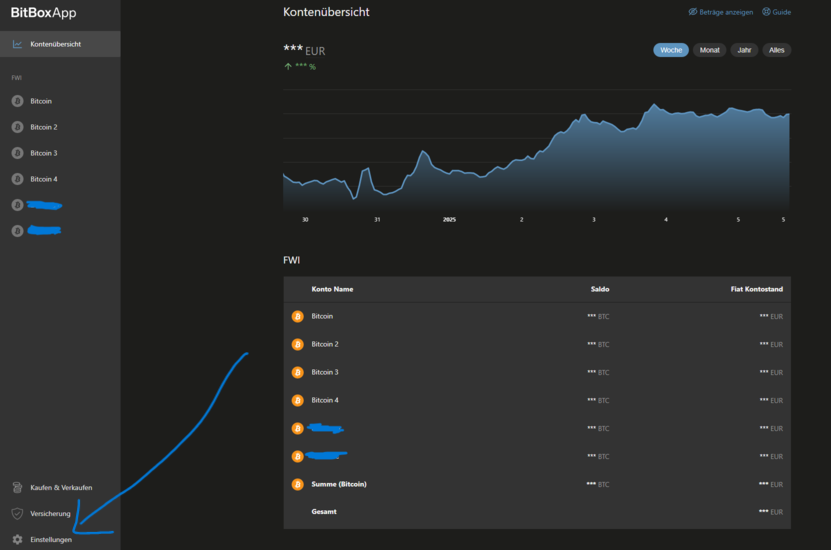
Task: Open Bitcoin 3 row in FWI table
Action: [x=537, y=372]
